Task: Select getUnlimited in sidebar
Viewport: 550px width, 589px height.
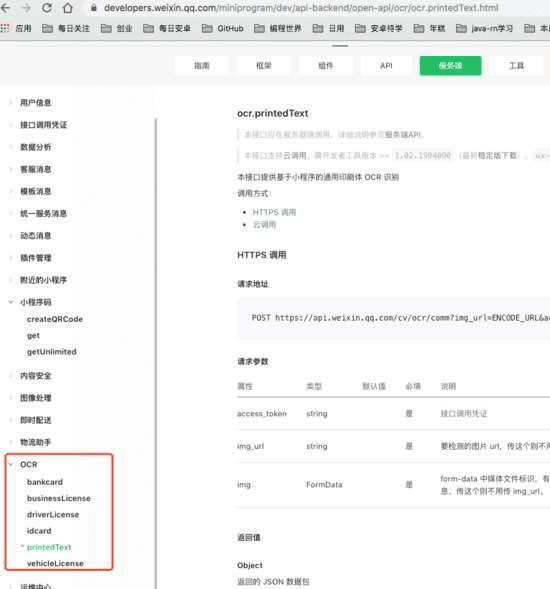Action: pos(51,352)
